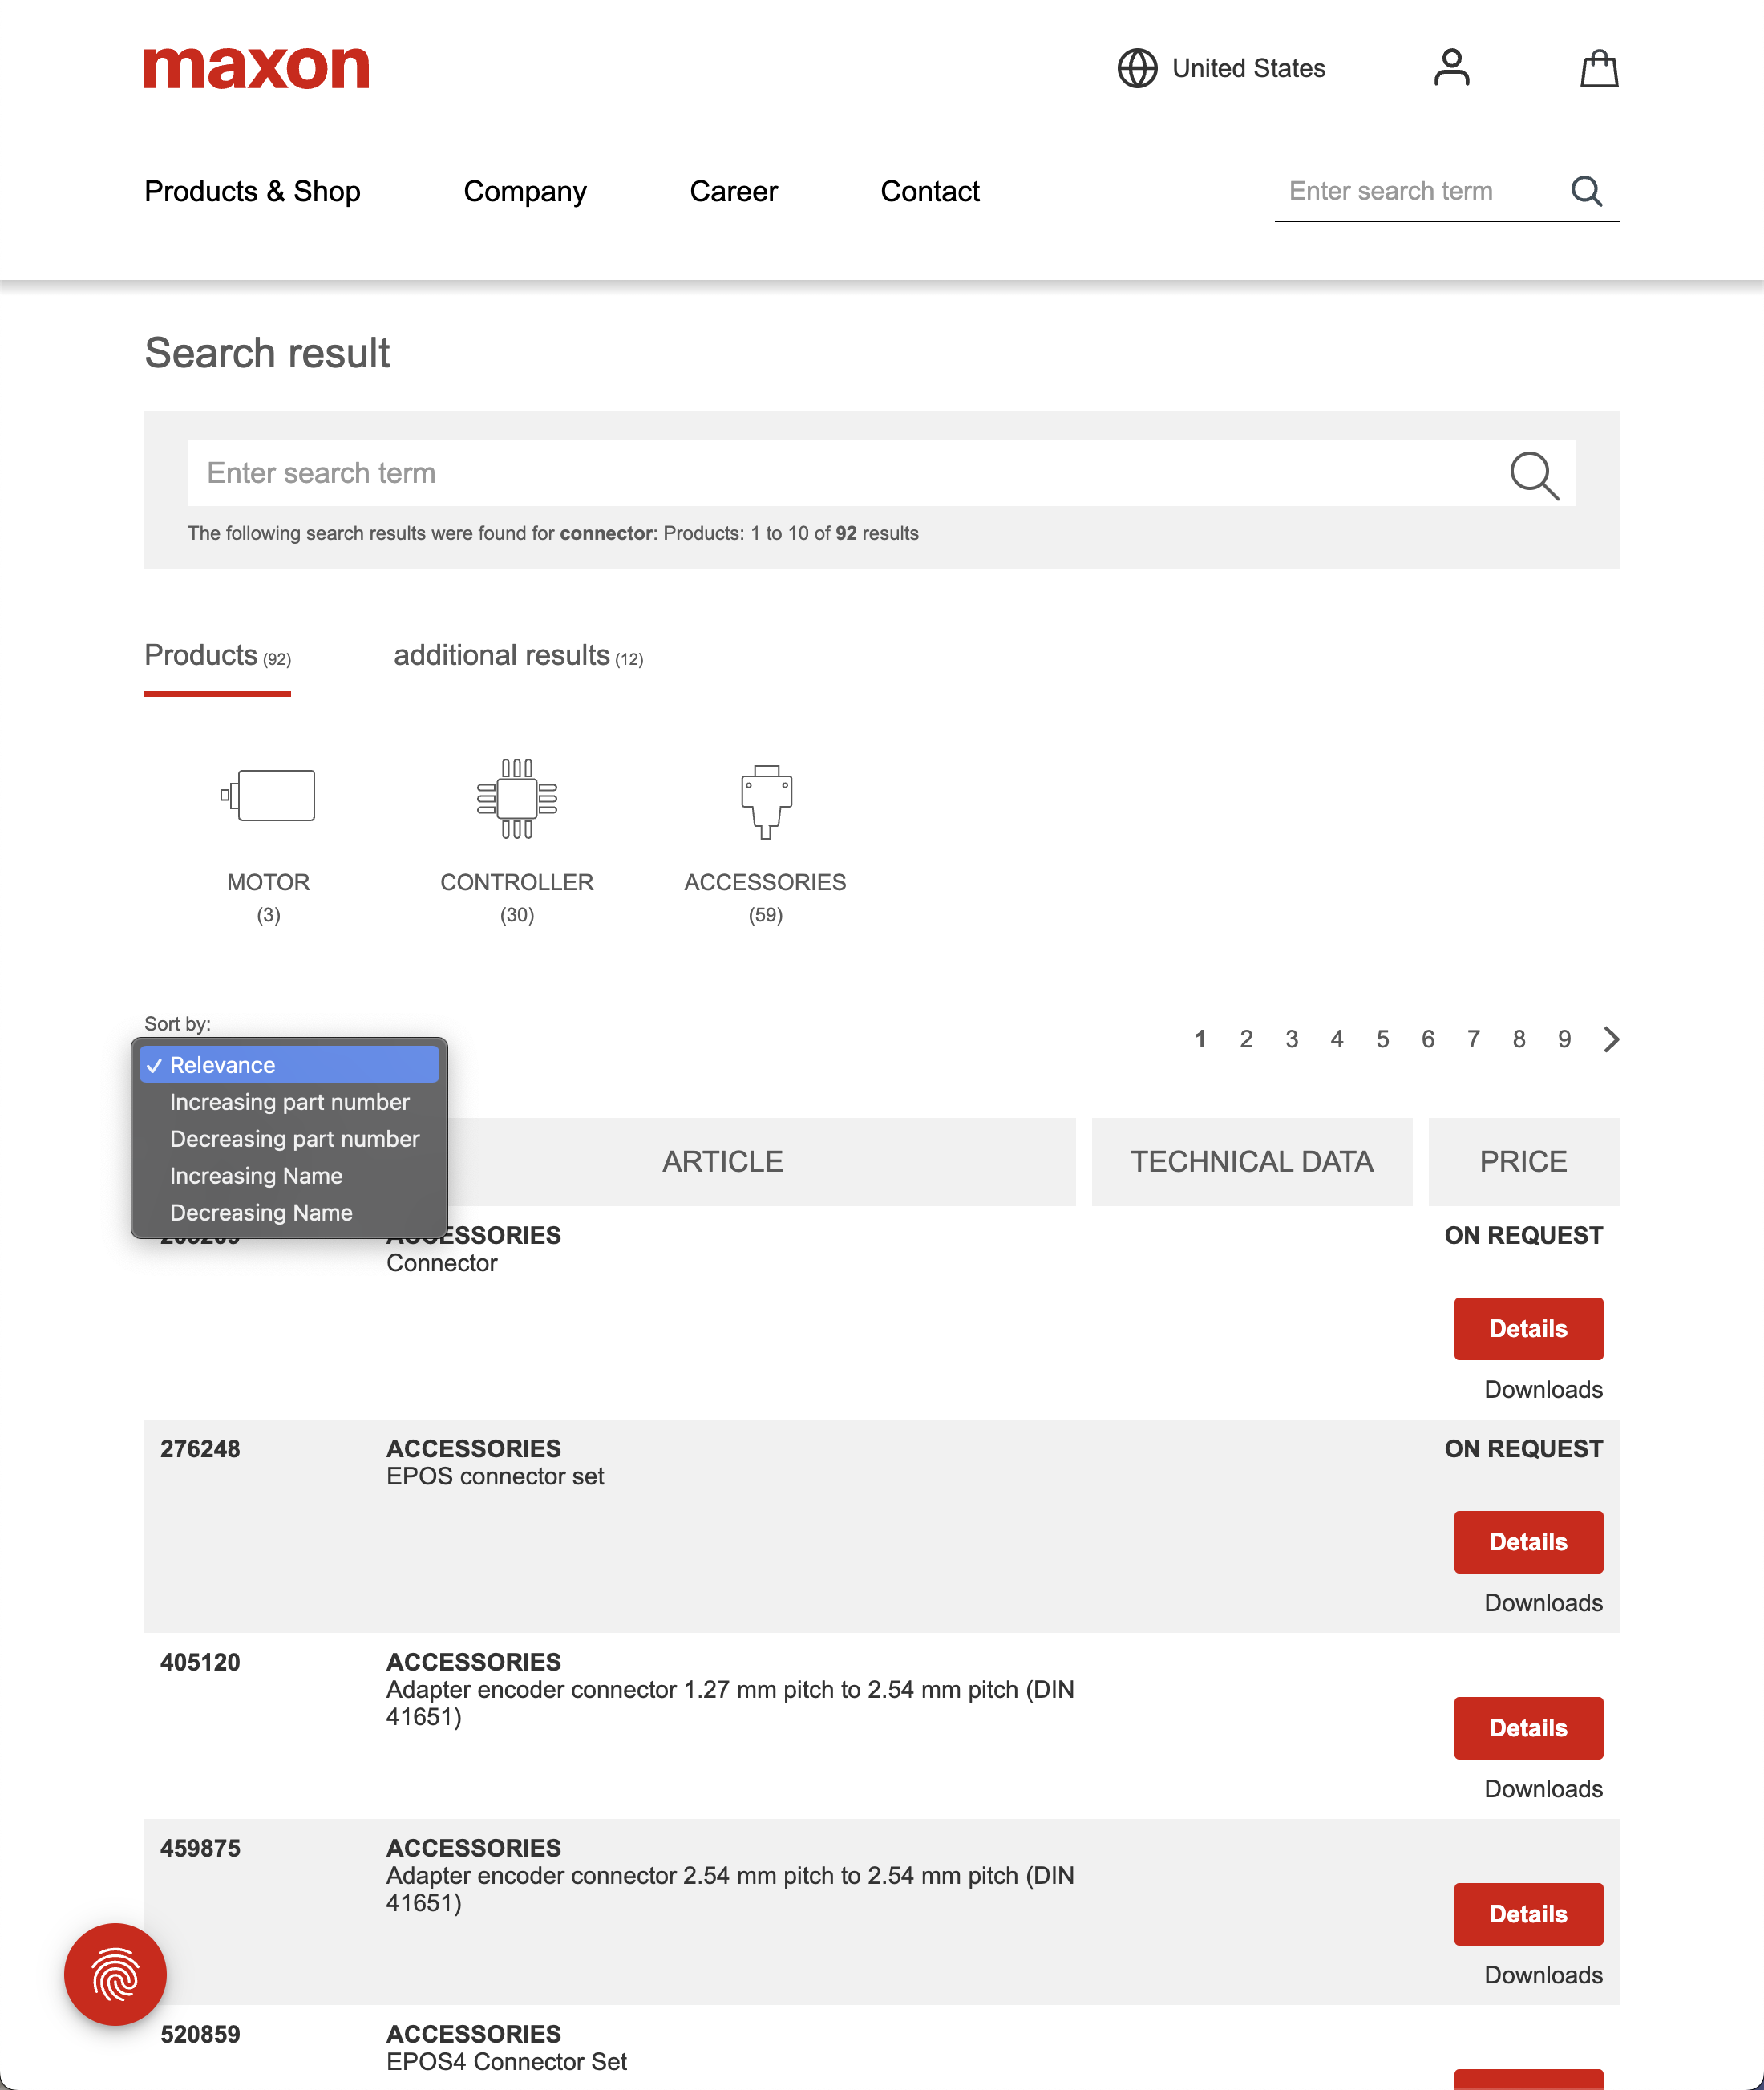Select the CONTROLLER category icon
This screenshot has width=1764, height=2090.
(x=517, y=798)
